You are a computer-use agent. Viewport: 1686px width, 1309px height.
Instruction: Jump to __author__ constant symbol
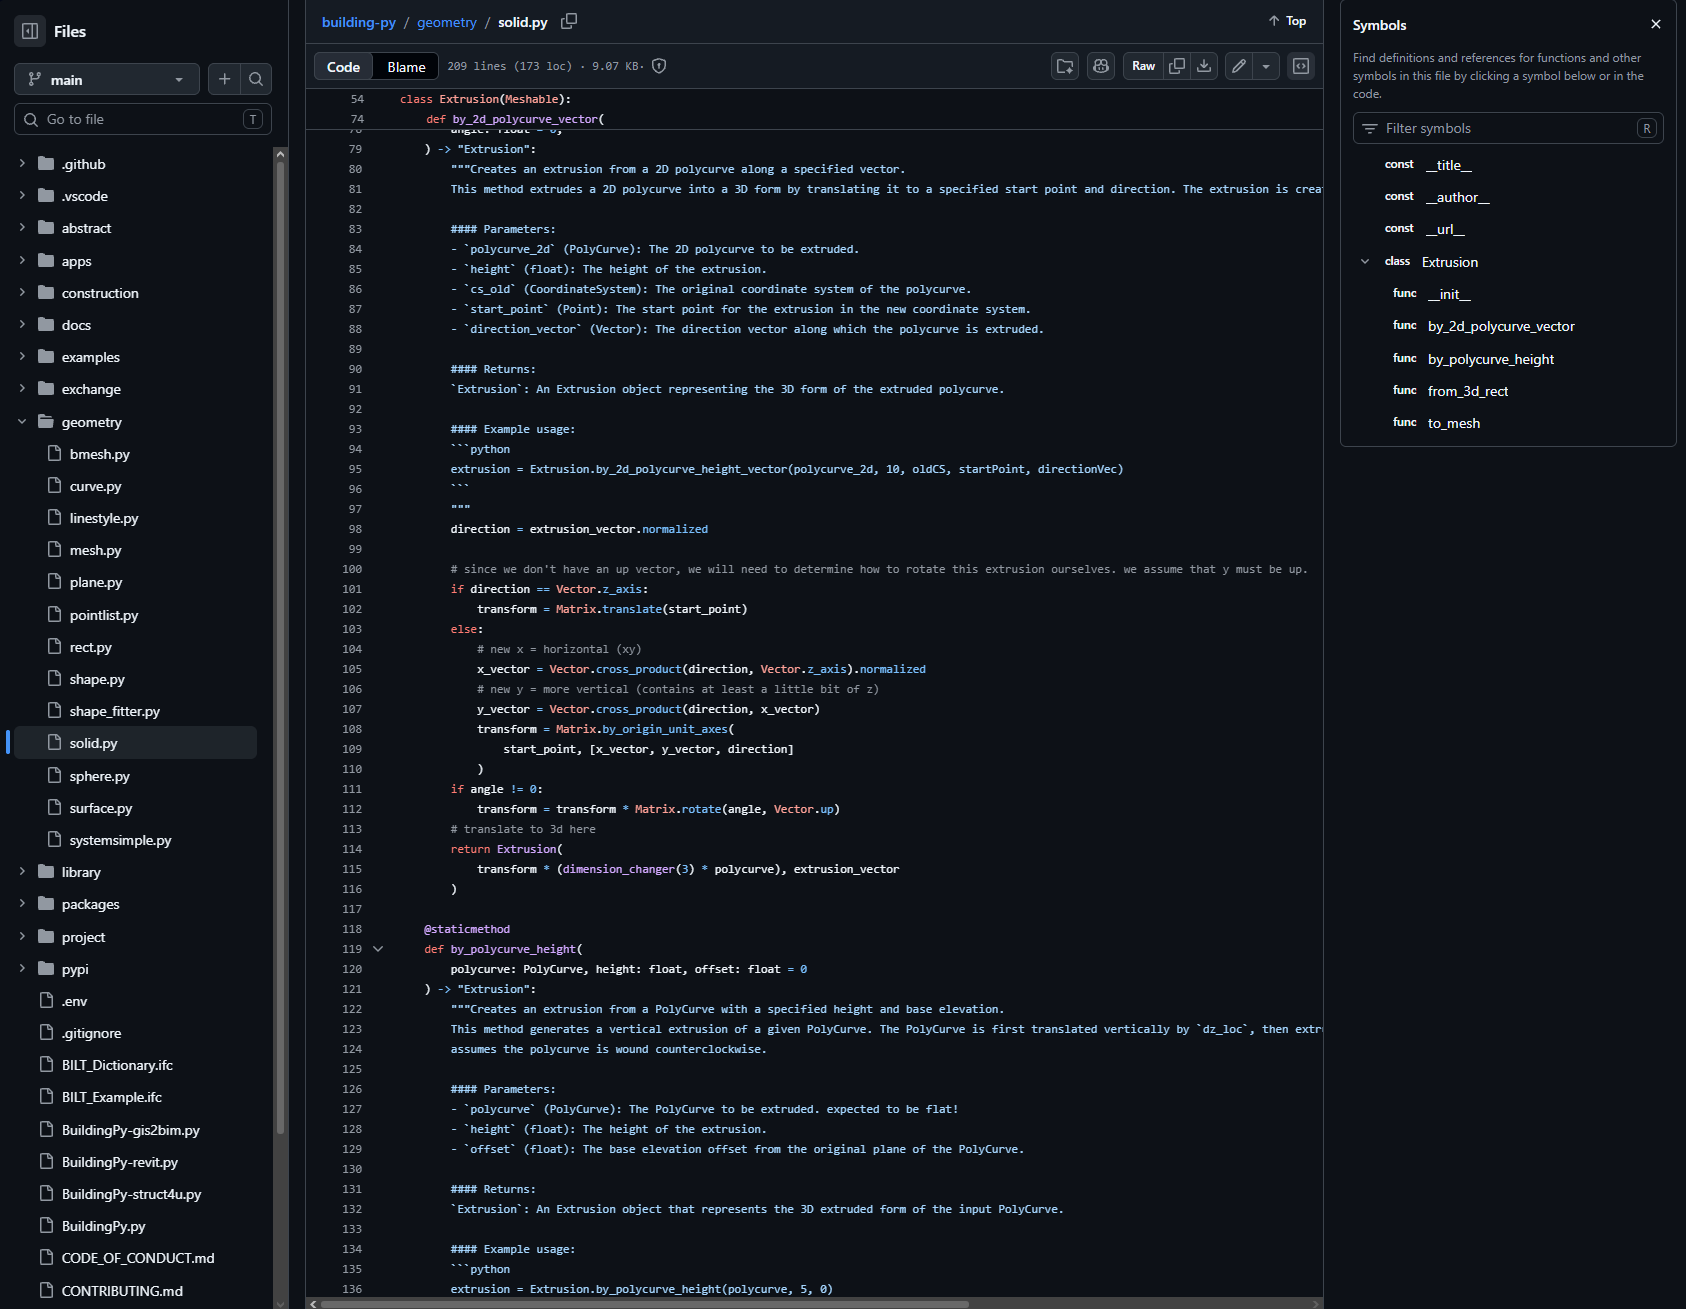1457,197
